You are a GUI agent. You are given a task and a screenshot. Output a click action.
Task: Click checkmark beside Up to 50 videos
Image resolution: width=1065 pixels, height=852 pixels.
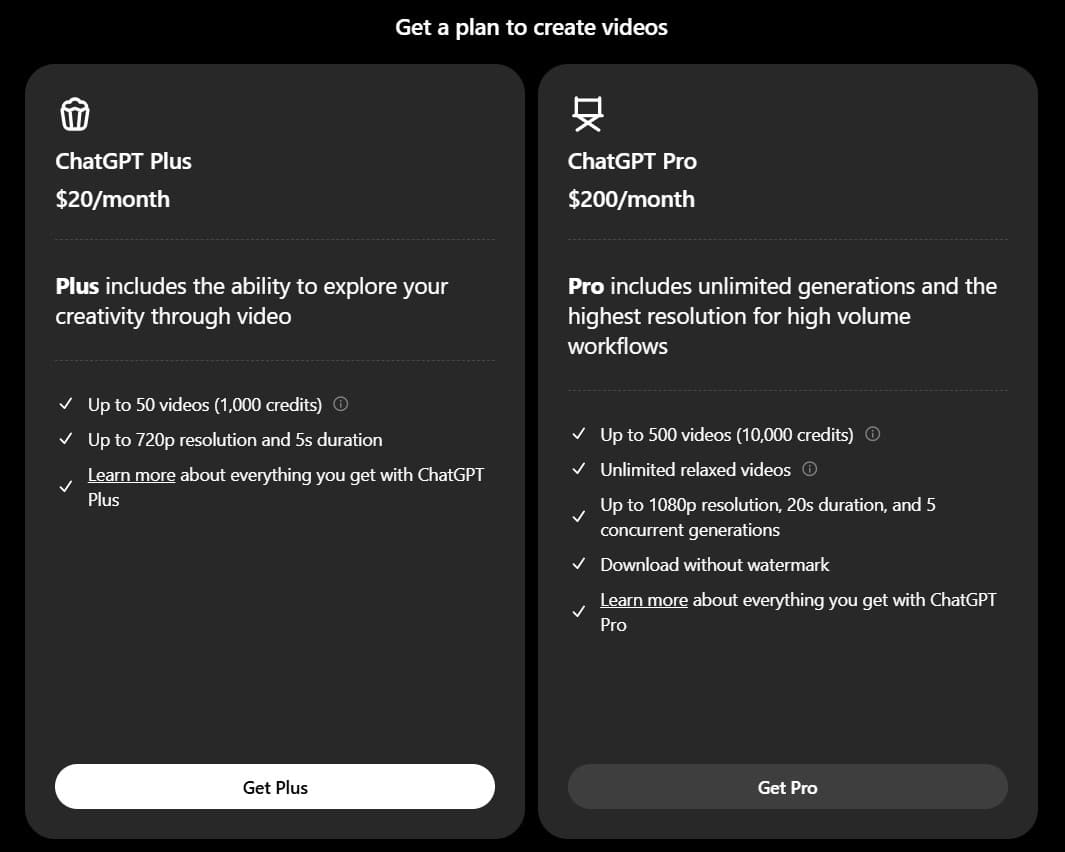click(x=66, y=404)
